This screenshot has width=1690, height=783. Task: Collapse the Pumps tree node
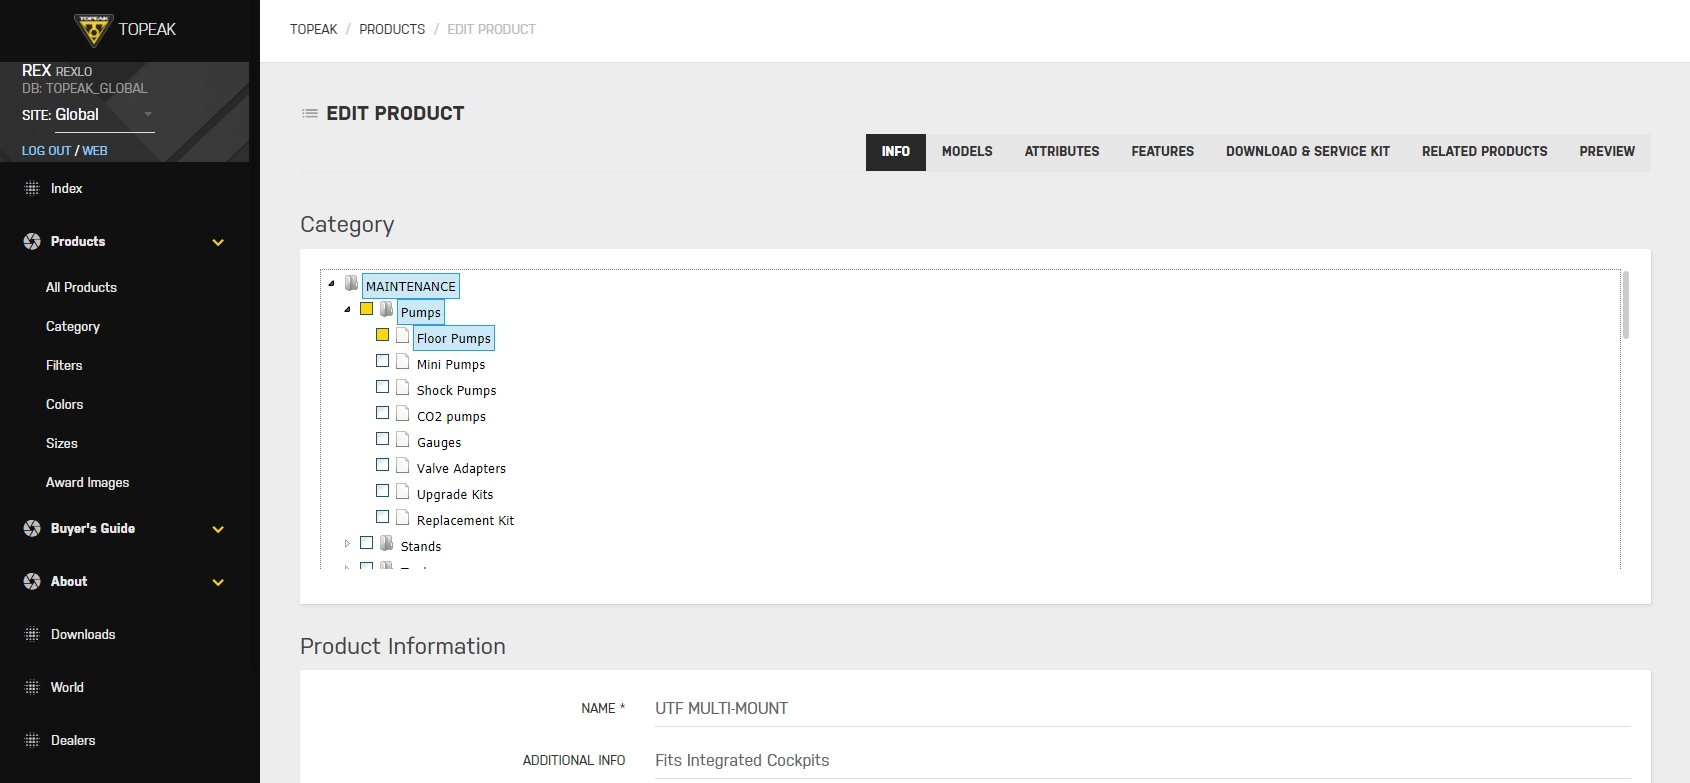(x=347, y=310)
